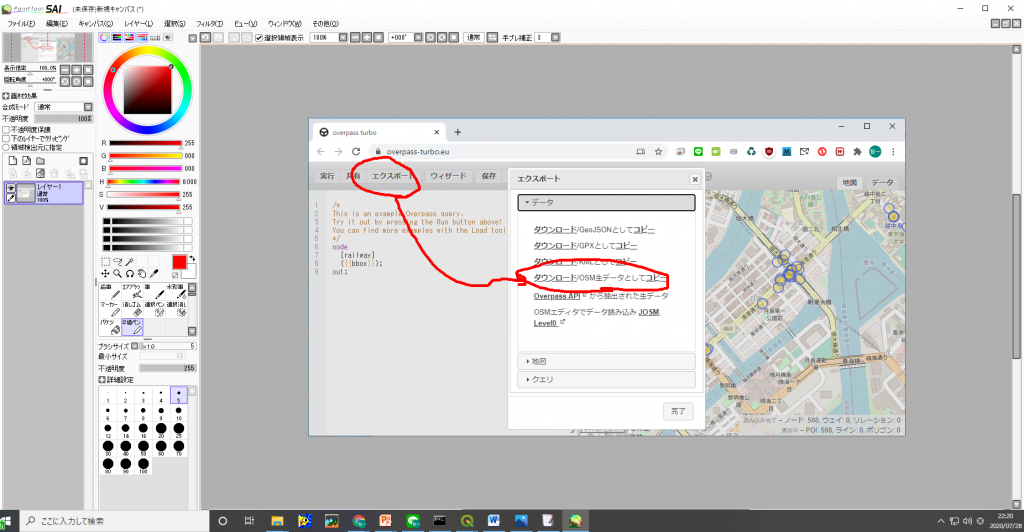Enable the preserve opacity checkbox

[x=6, y=129]
